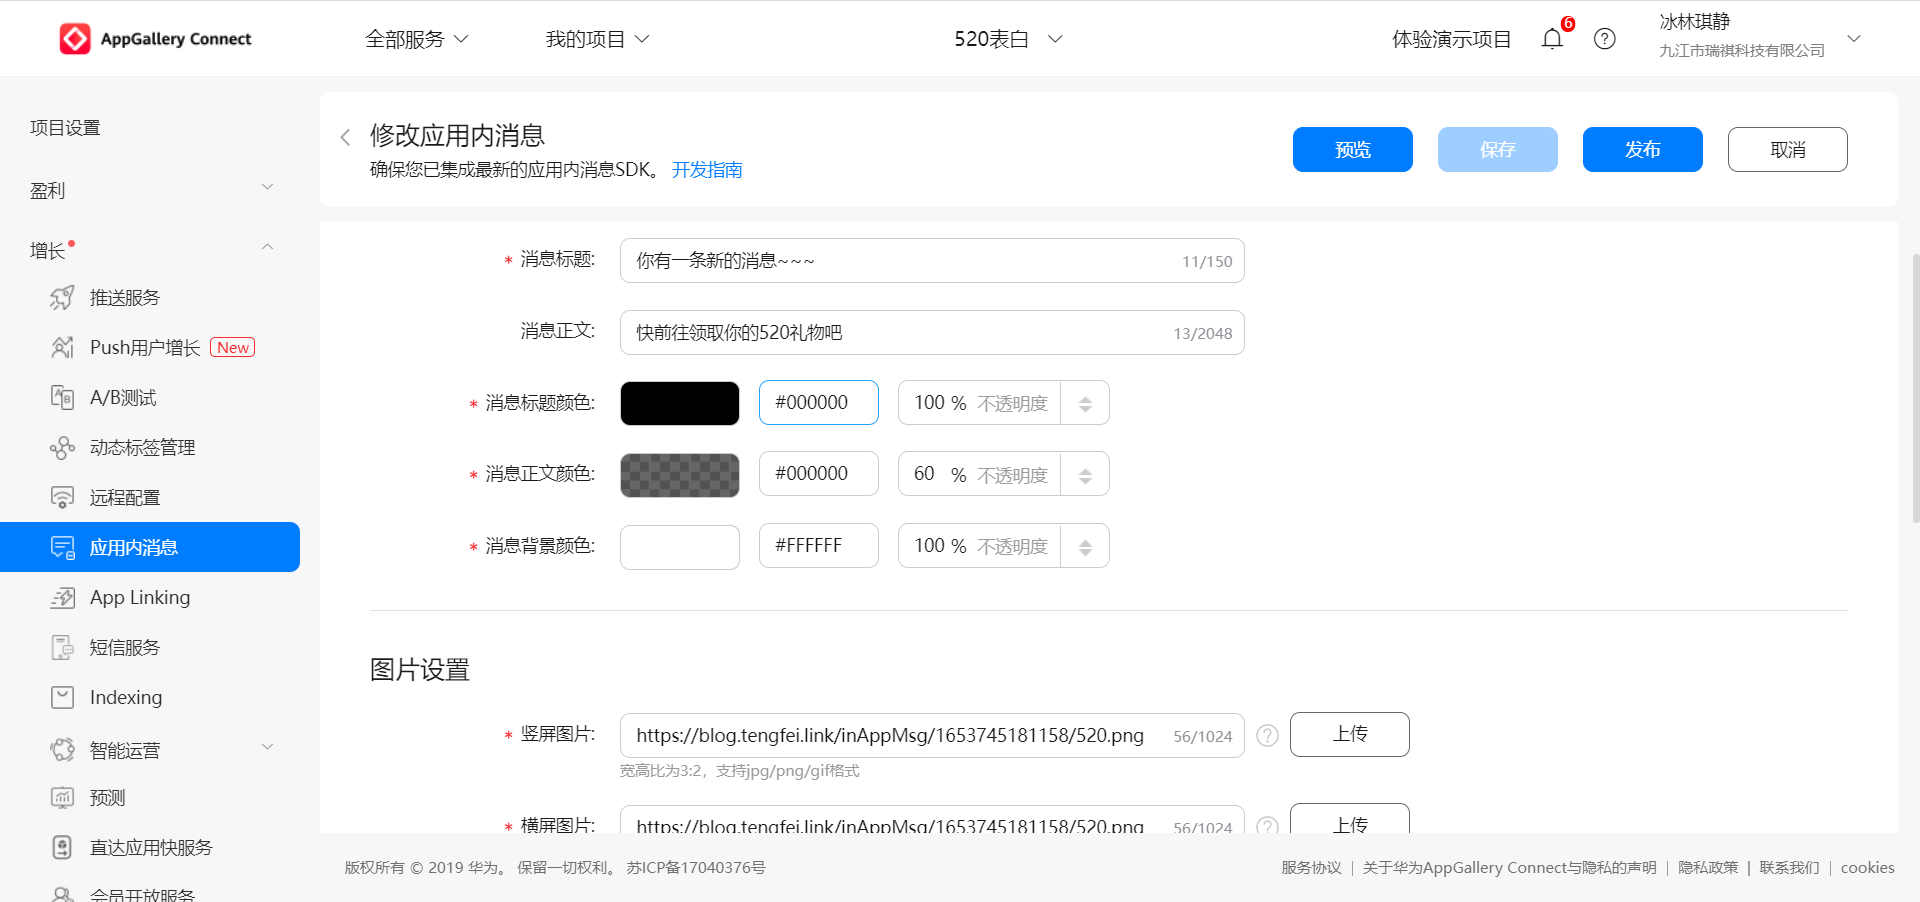Open the 我的项目 dropdown
Screen dimensions: 1920x902
597,39
